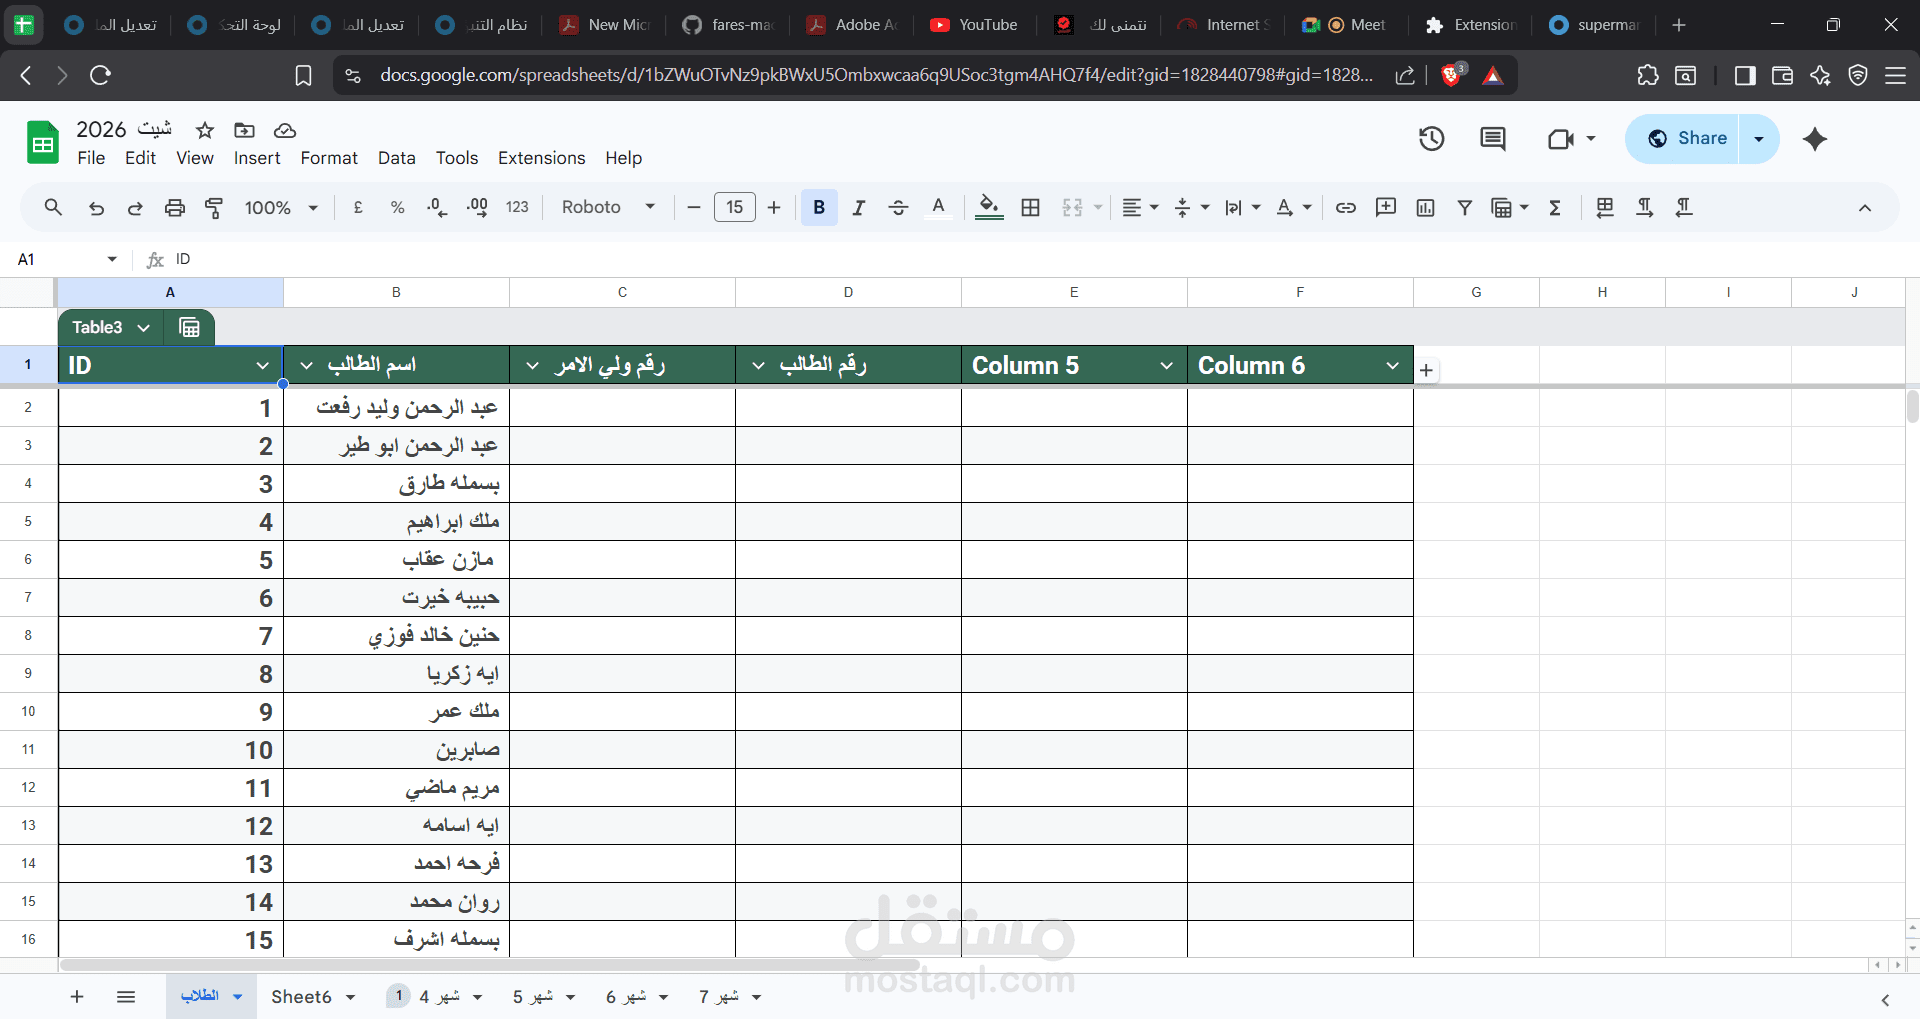The image size is (1920, 1020).
Task: Open more number formats 123
Action: (517, 207)
